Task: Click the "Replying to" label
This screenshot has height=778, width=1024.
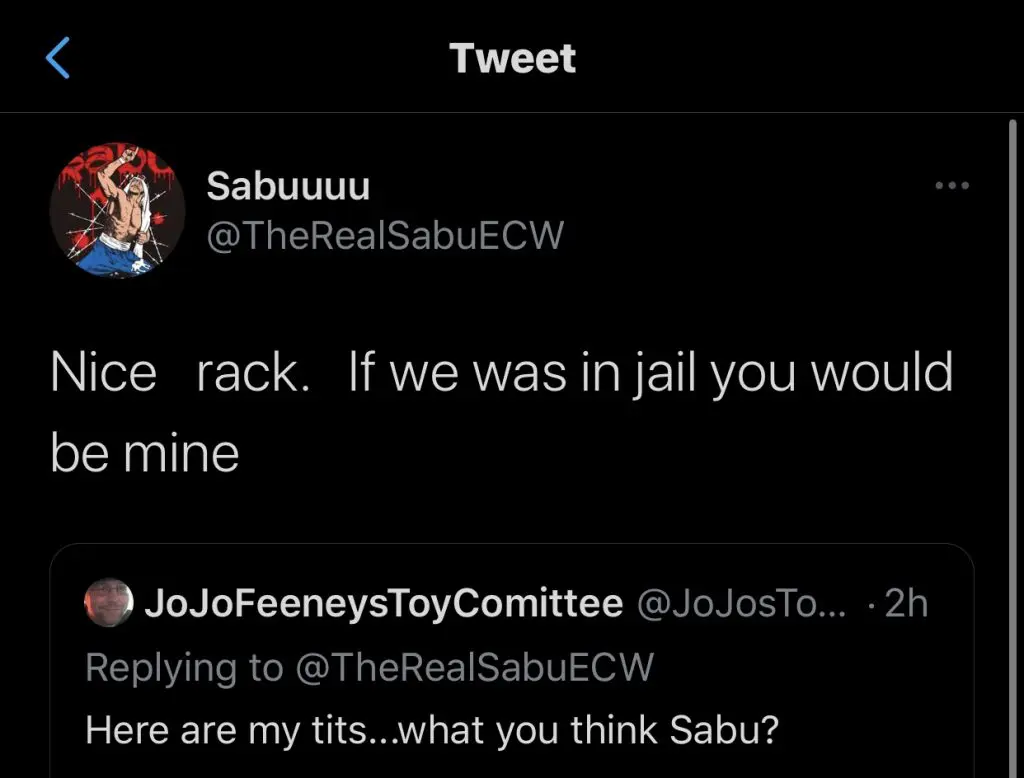Action: tap(184, 667)
